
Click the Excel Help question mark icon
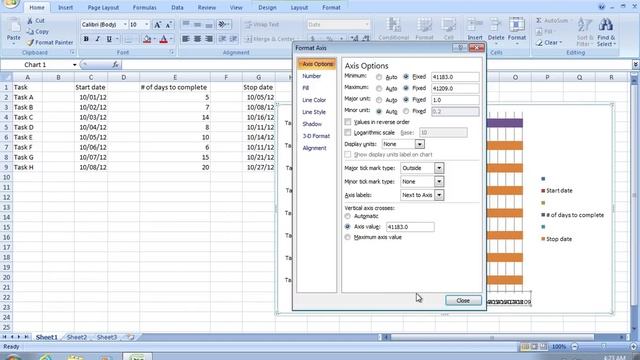pos(601,7)
